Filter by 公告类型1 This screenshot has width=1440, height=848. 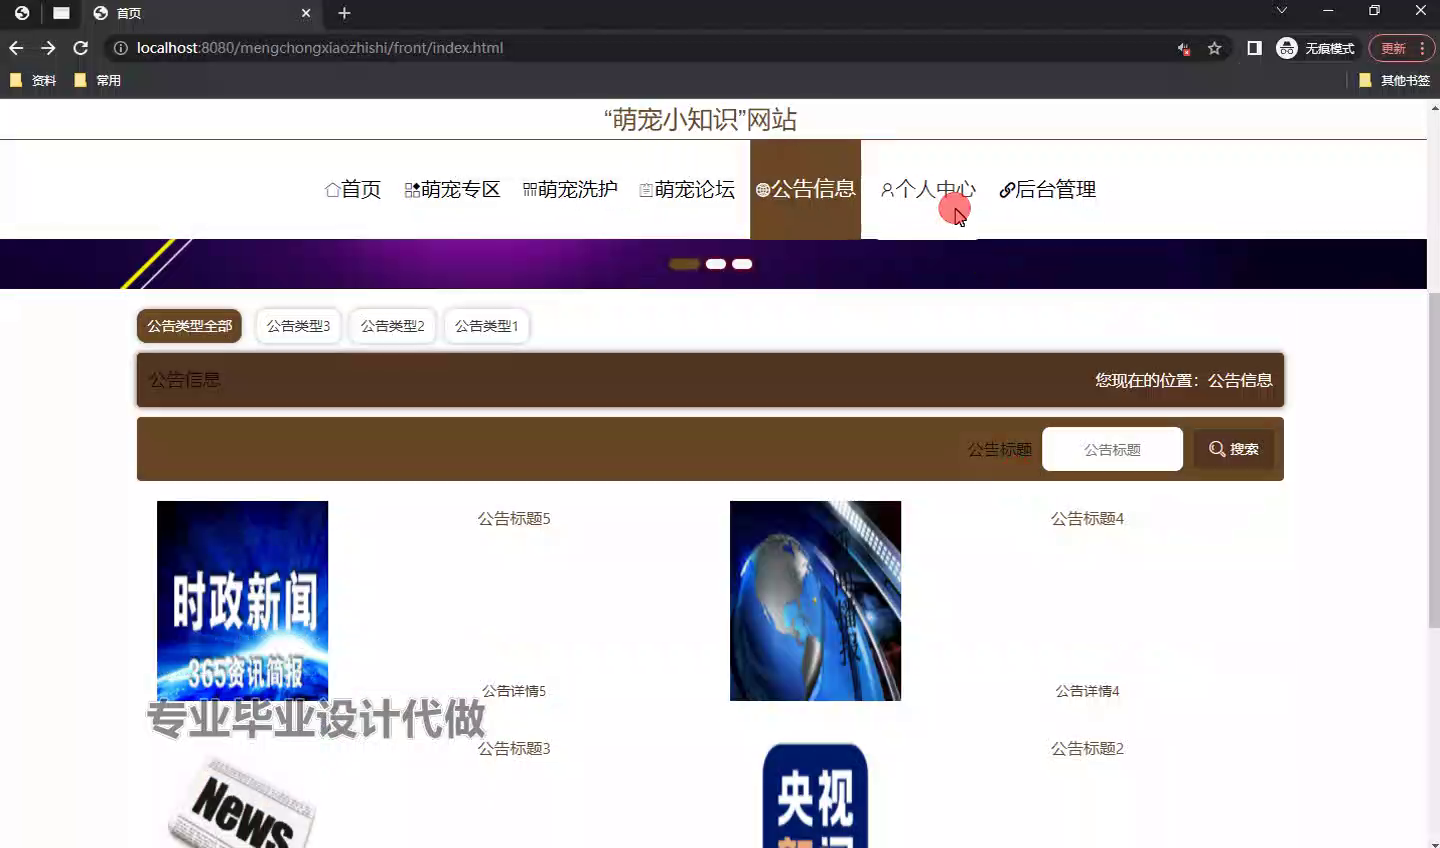click(x=486, y=326)
